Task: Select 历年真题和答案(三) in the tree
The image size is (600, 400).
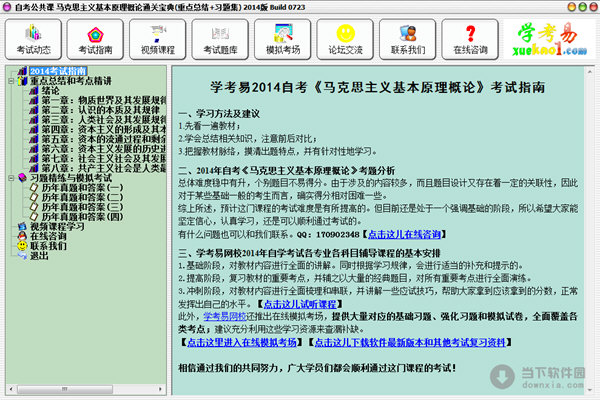Action: click(82, 207)
